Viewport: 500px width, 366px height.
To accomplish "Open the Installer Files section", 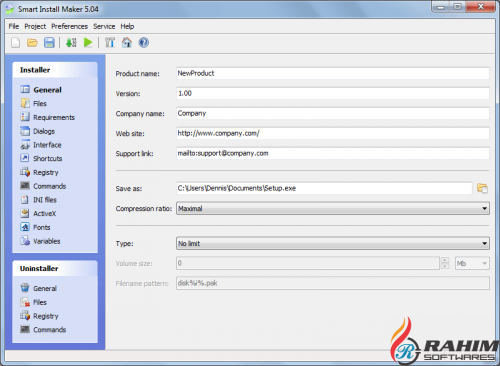I will 33,104.
